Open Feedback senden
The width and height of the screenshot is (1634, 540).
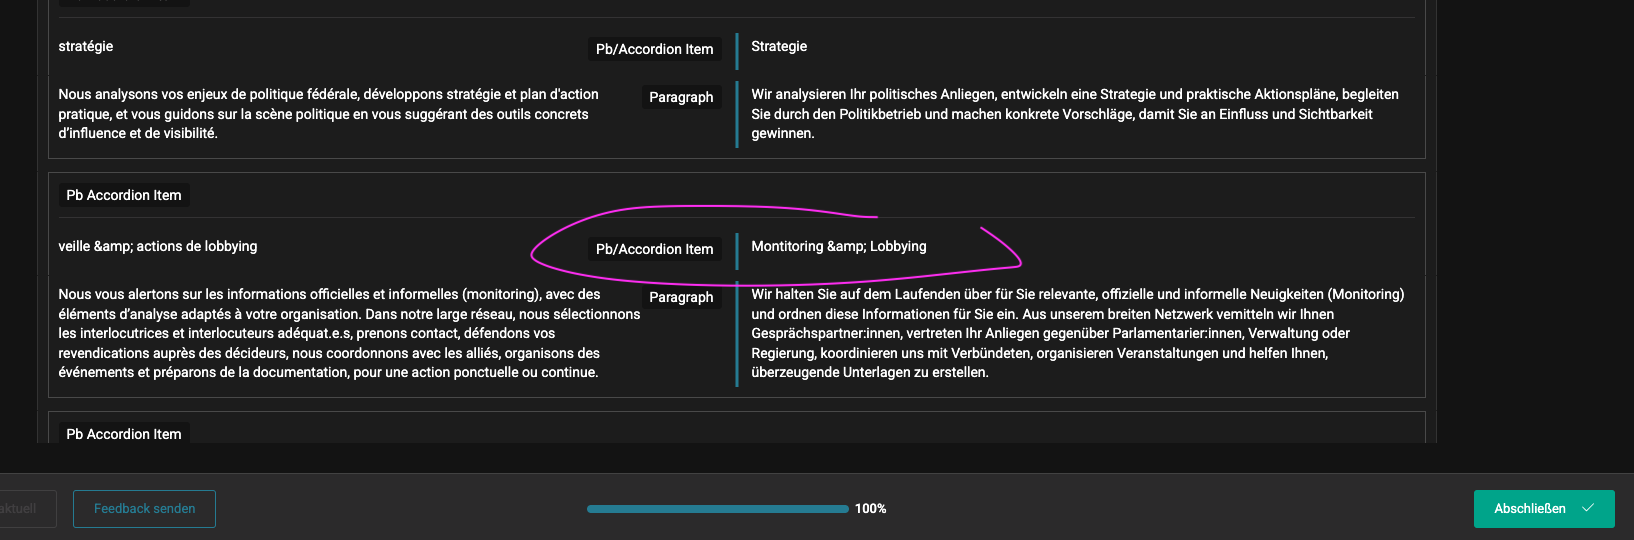144,509
